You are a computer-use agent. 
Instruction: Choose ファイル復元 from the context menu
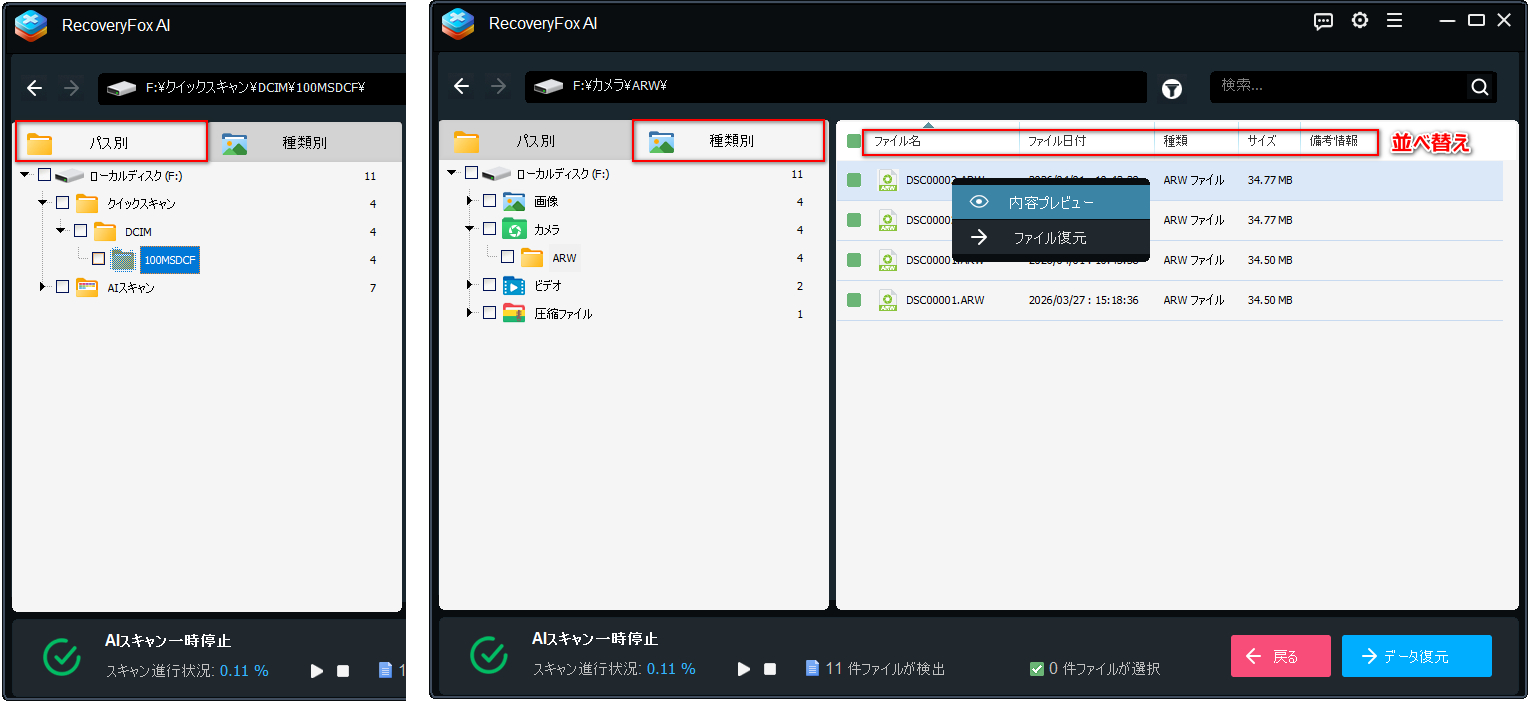1049,238
